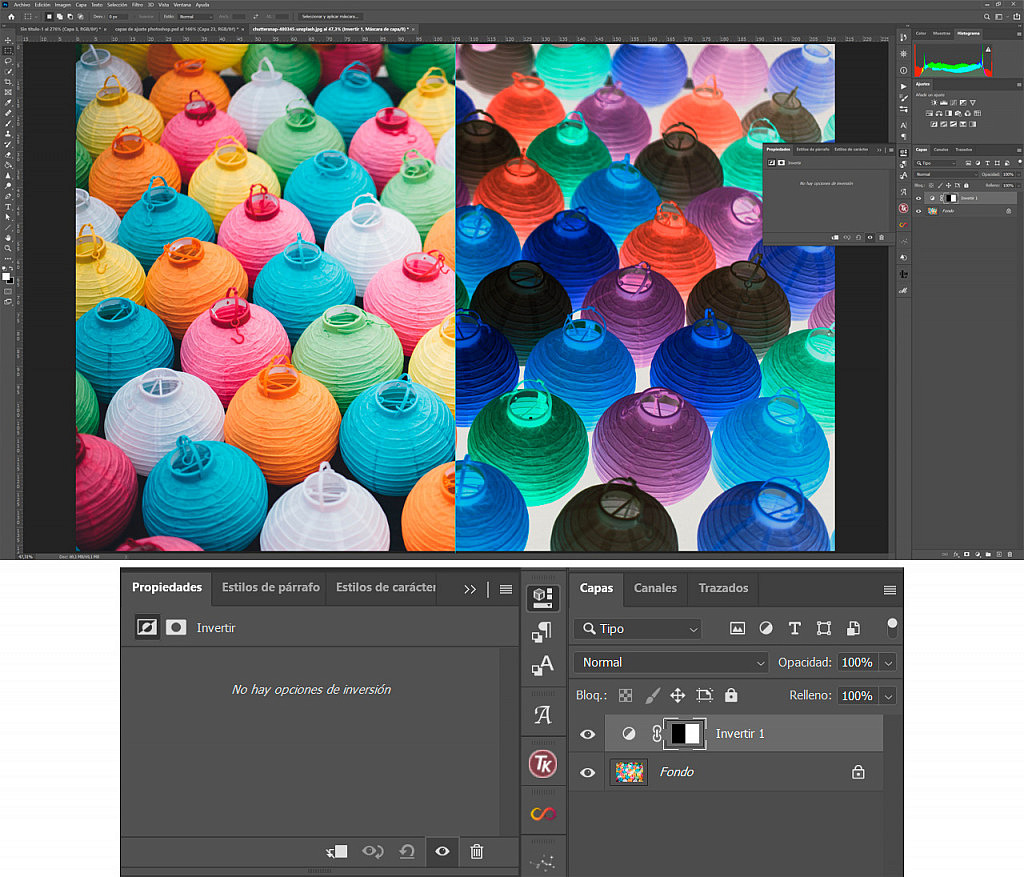The image size is (1024, 877).
Task: Click the Fondo layer thumbnail
Action: 628,771
